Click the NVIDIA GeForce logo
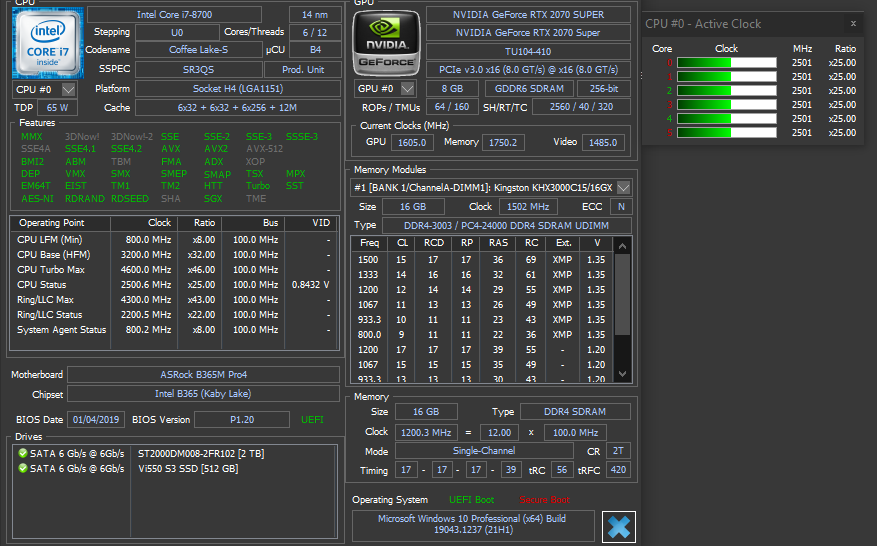This screenshot has width=877, height=546. click(x=386, y=43)
